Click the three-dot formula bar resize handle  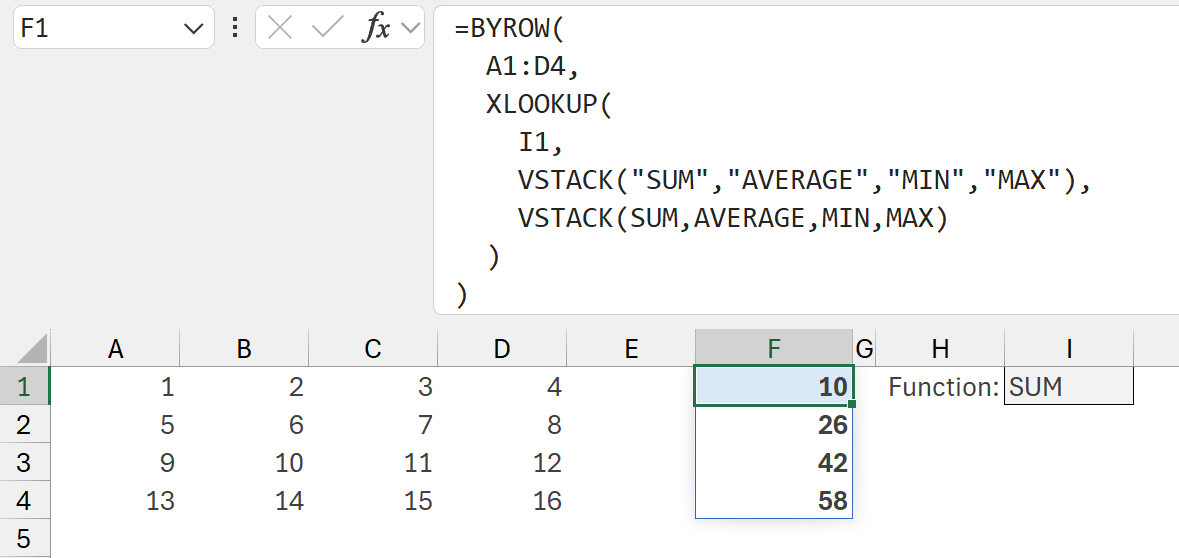pos(235,29)
